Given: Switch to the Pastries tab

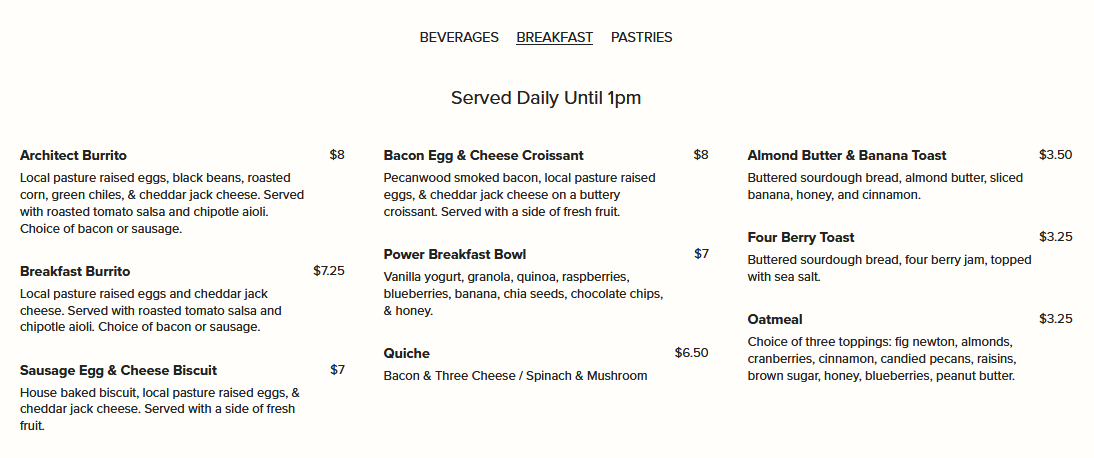Looking at the screenshot, I should (x=641, y=38).
